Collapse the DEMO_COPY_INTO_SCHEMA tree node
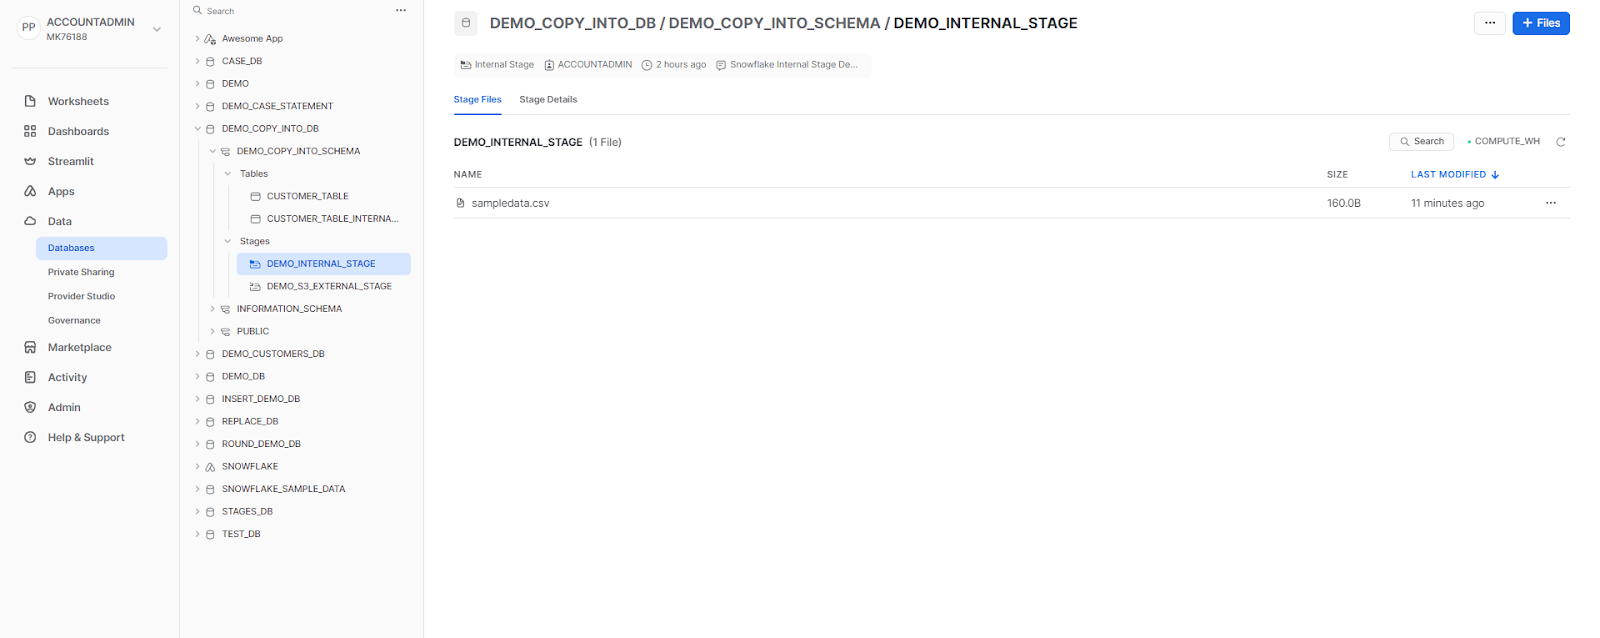This screenshot has width=1600, height=638. click(212, 150)
